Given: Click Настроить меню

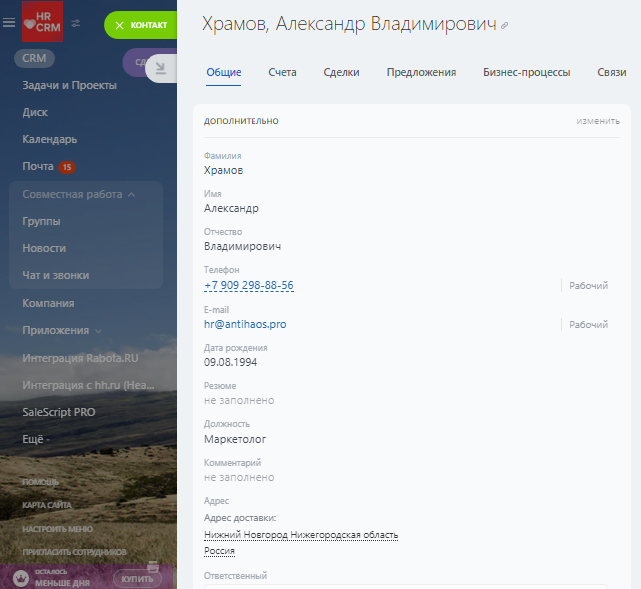Looking at the screenshot, I should pyautogui.click(x=58, y=529).
